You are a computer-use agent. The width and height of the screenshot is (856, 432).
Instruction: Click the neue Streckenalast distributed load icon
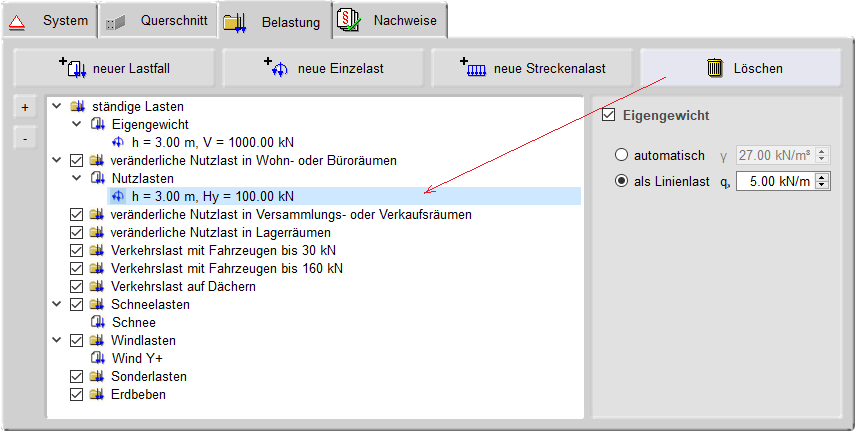coord(475,68)
